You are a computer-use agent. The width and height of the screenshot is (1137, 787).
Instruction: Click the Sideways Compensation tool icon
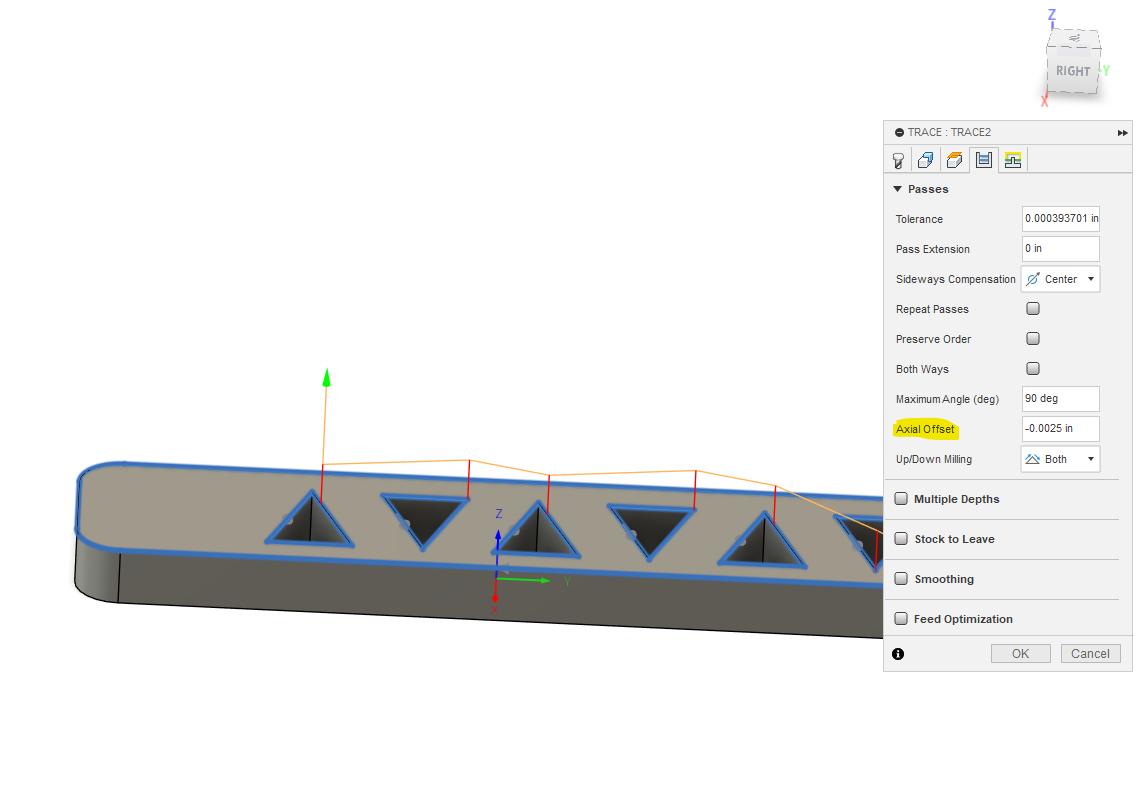click(x=1032, y=279)
